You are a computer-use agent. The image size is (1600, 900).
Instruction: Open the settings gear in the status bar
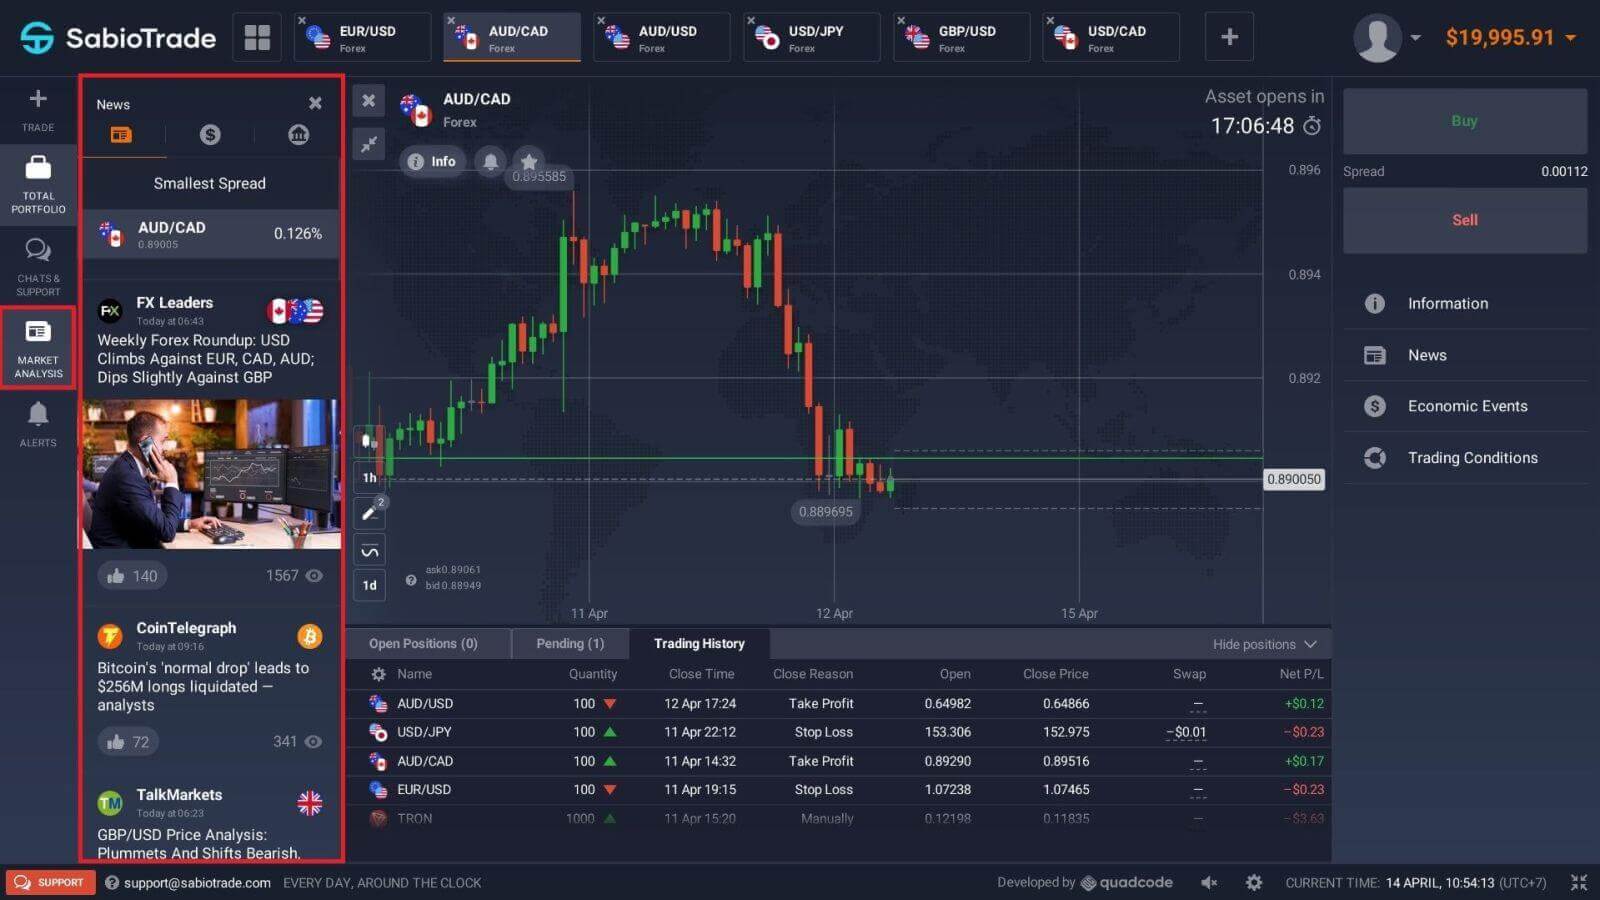click(1254, 882)
